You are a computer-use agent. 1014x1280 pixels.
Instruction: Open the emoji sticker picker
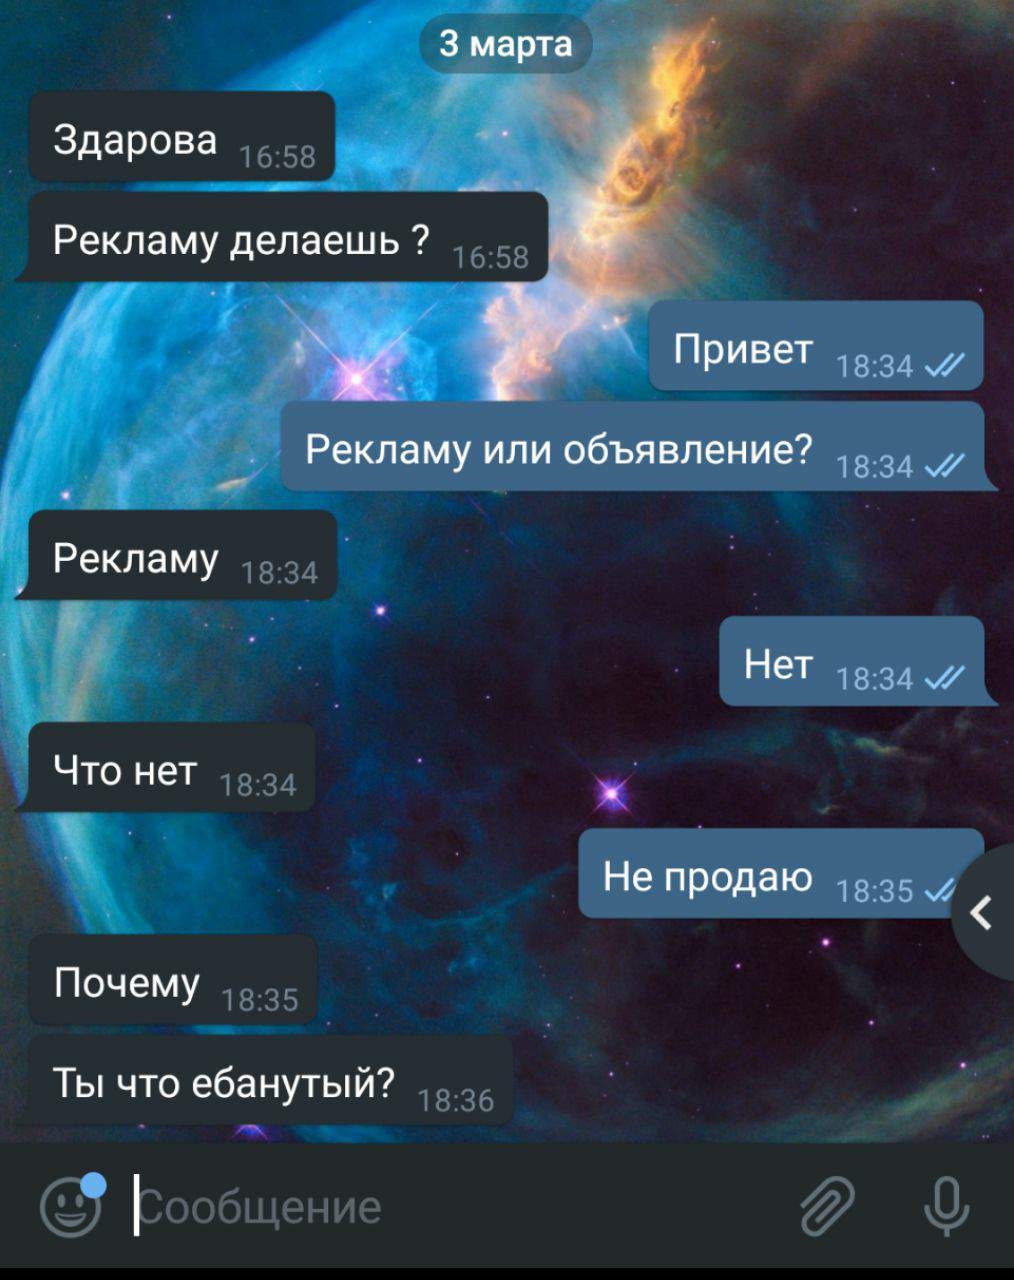pos(71,1208)
